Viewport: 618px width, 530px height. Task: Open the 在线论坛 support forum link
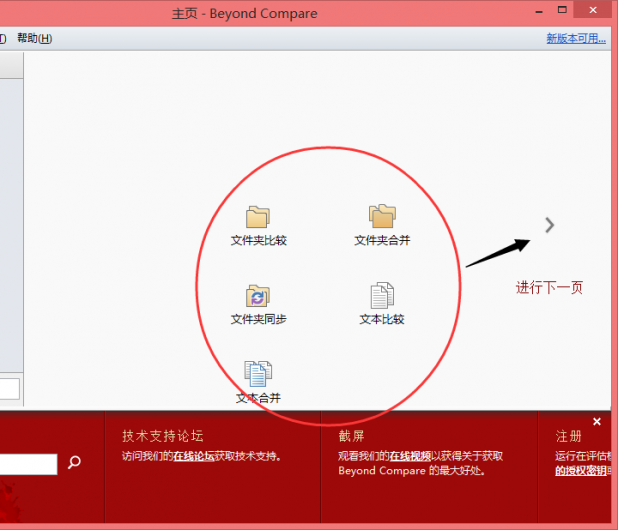194,456
